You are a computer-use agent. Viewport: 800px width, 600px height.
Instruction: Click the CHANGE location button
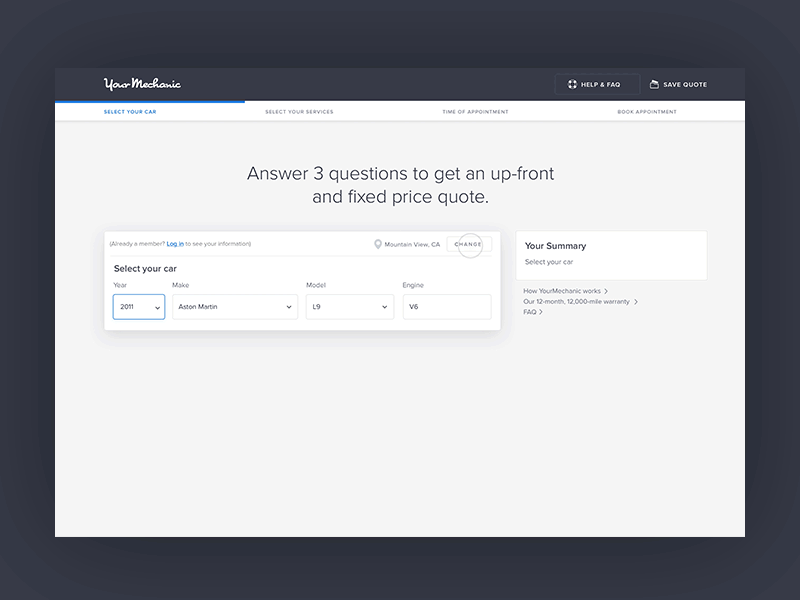pyautogui.click(x=468, y=244)
